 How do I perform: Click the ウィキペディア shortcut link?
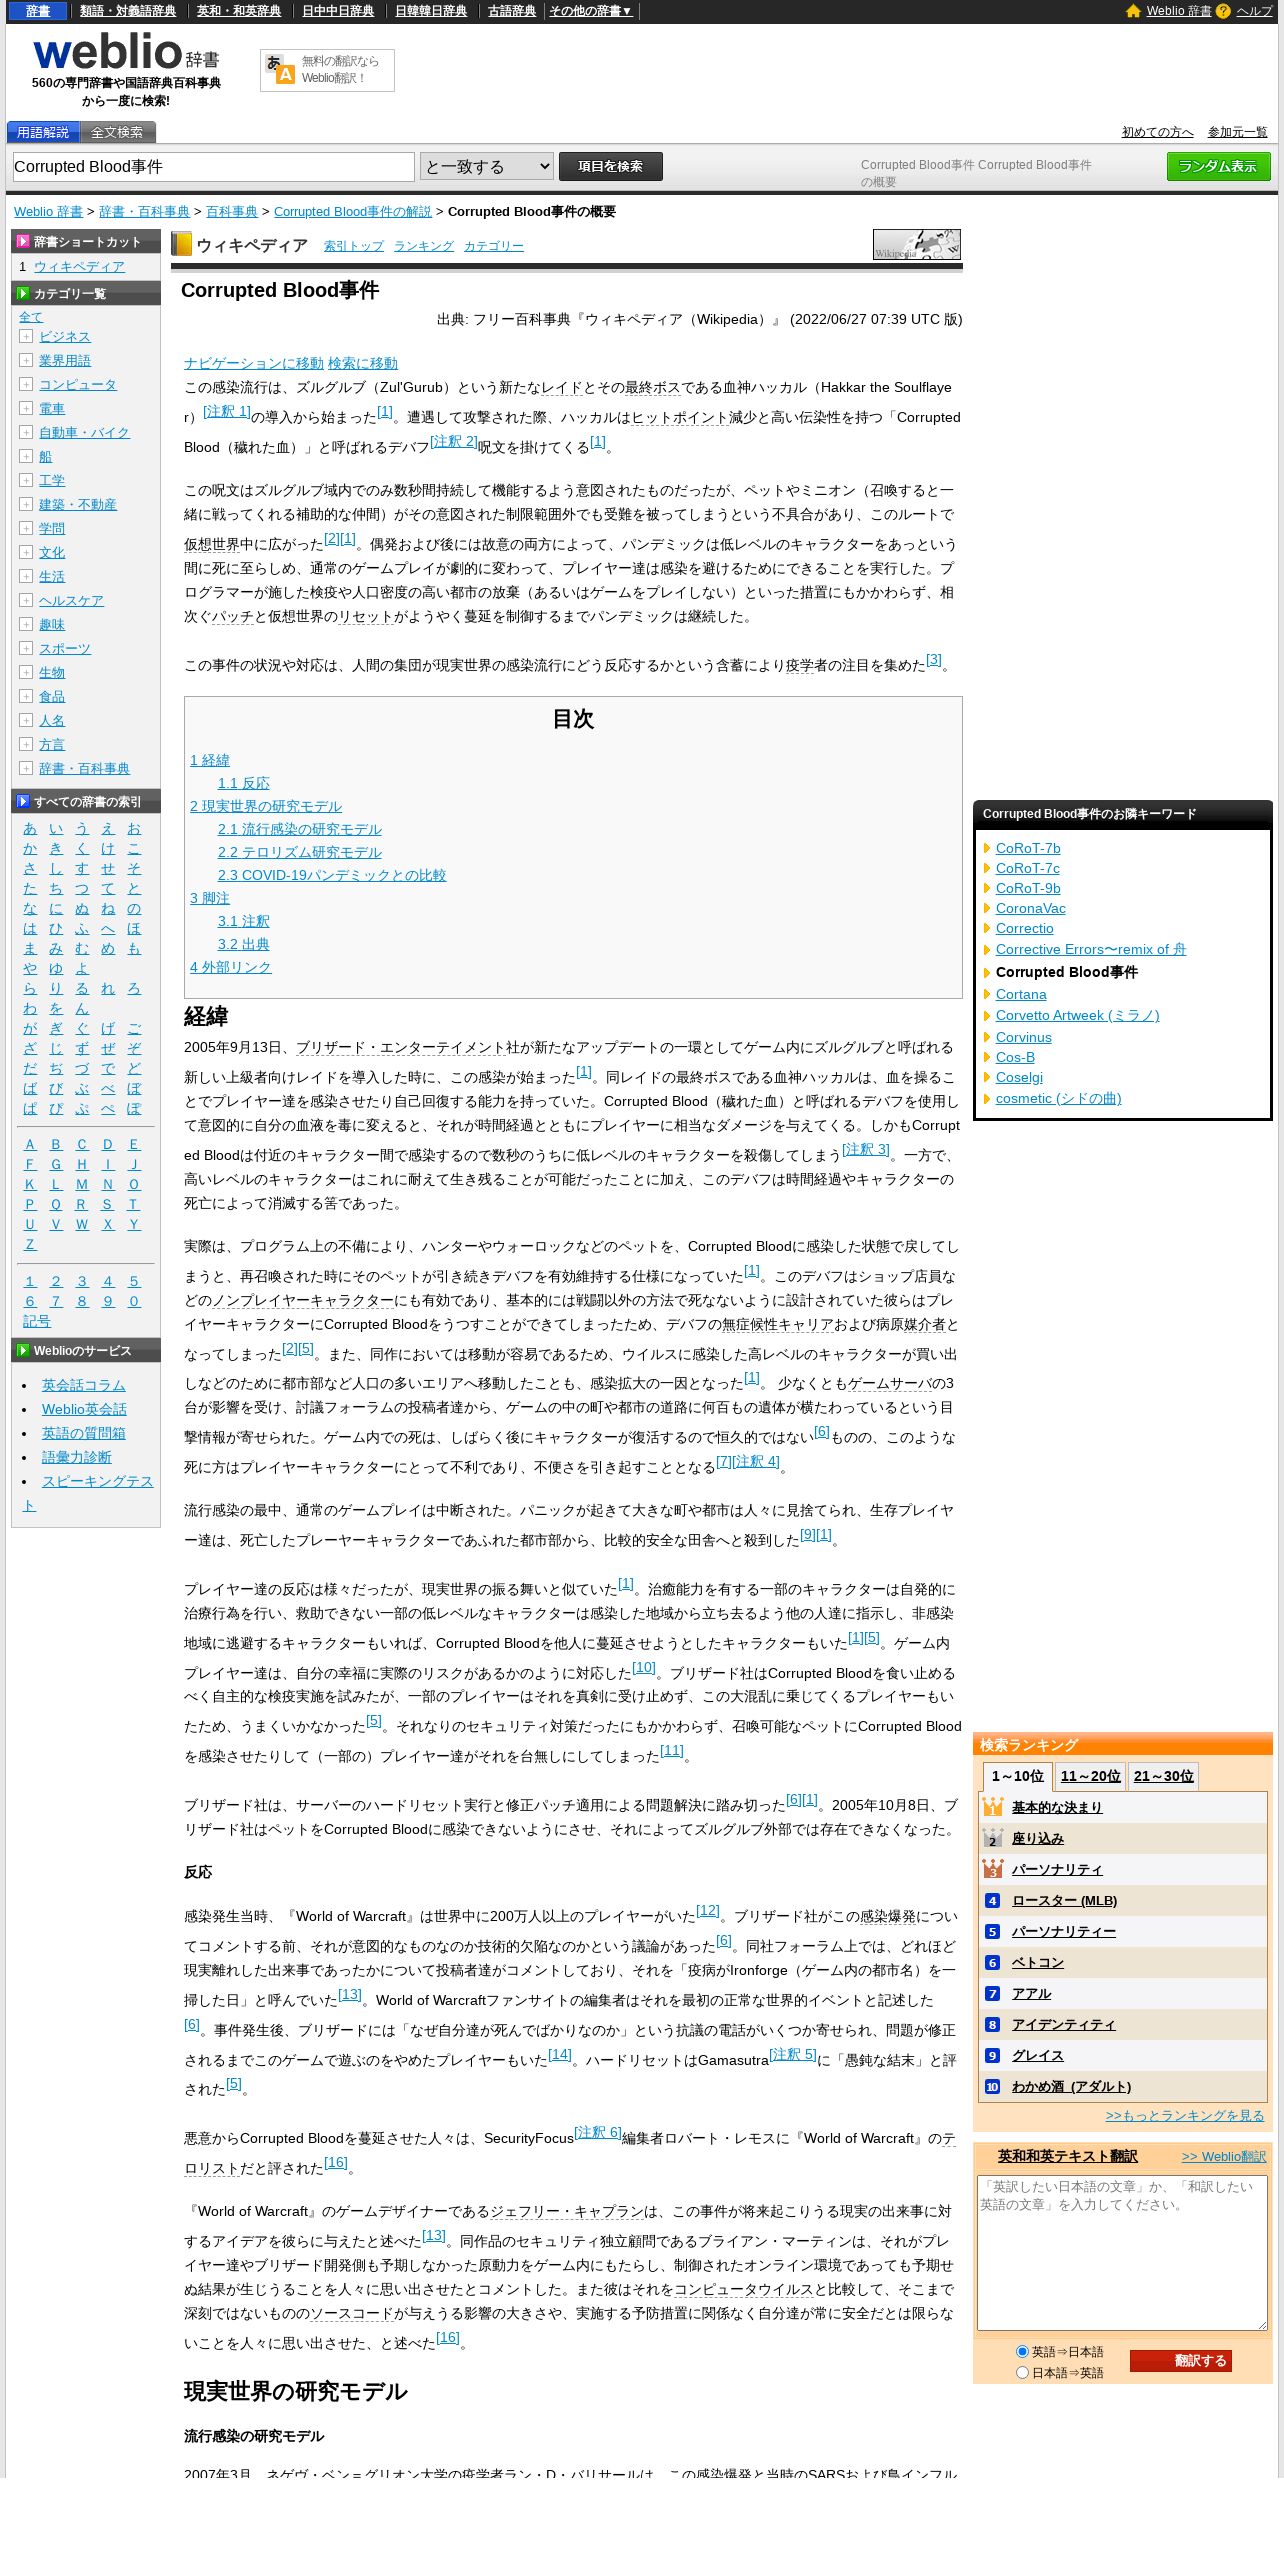(79, 266)
